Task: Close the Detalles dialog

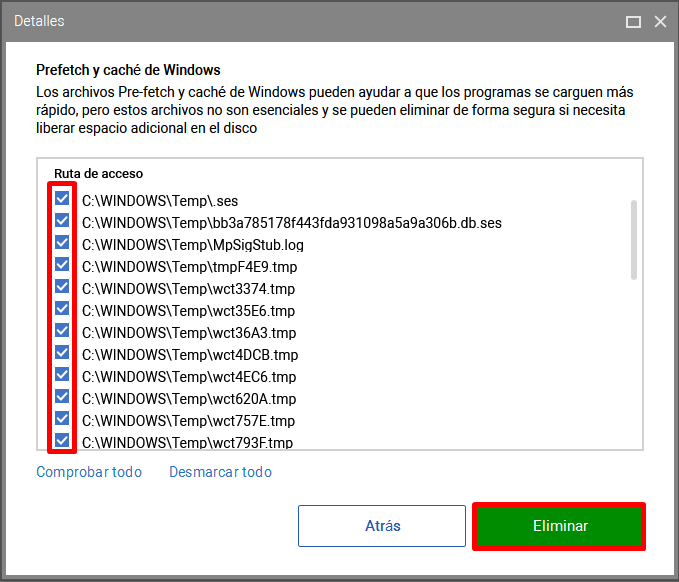Action: tap(660, 21)
